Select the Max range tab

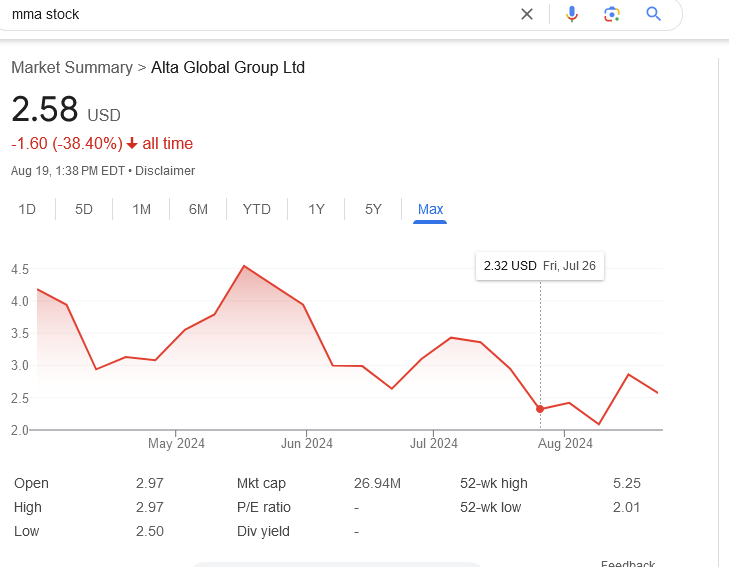[x=431, y=209]
